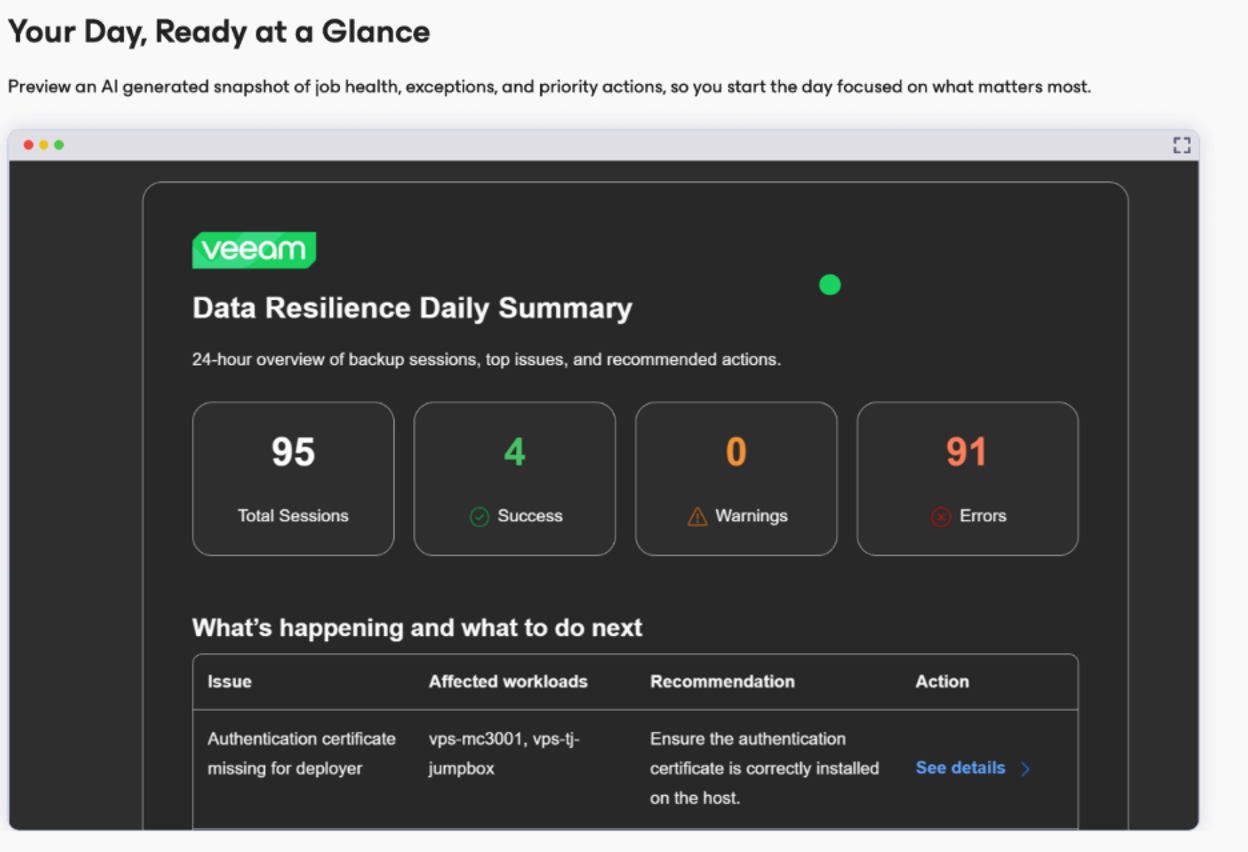
Task: Select the Success summary card showing 4
Action: (514, 478)
